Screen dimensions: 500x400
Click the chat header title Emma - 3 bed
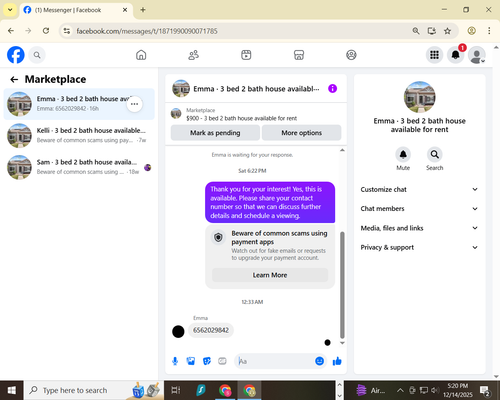pos(256,89)
